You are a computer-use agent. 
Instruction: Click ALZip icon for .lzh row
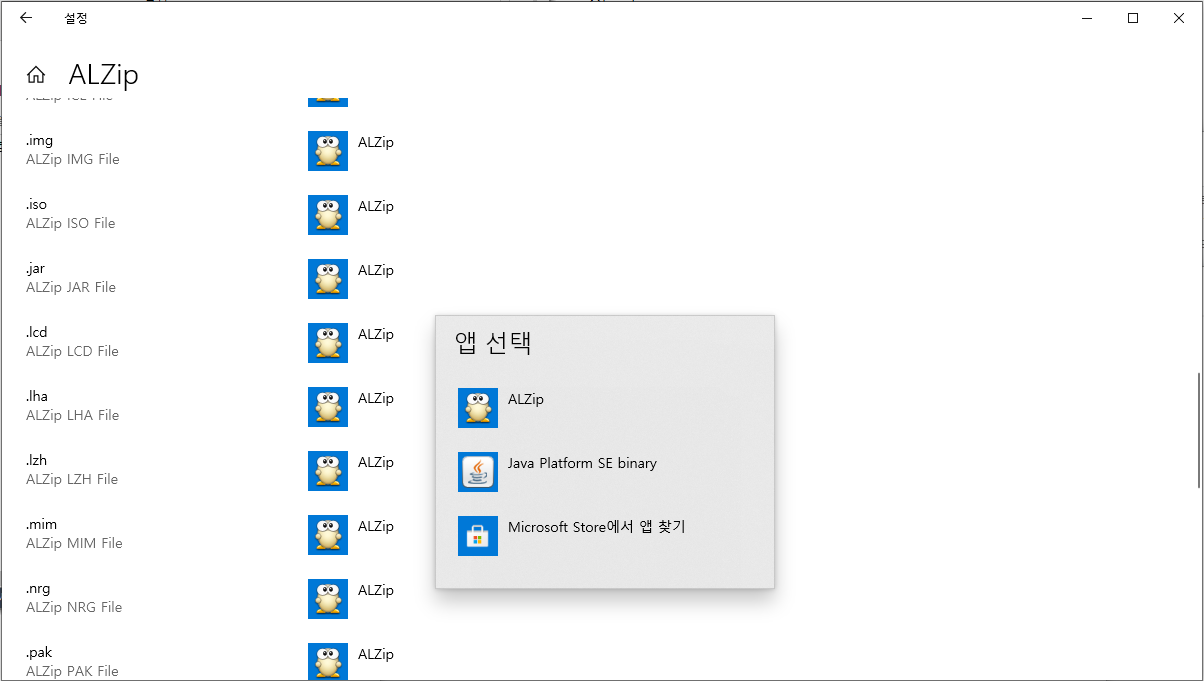tap(328, 471)
